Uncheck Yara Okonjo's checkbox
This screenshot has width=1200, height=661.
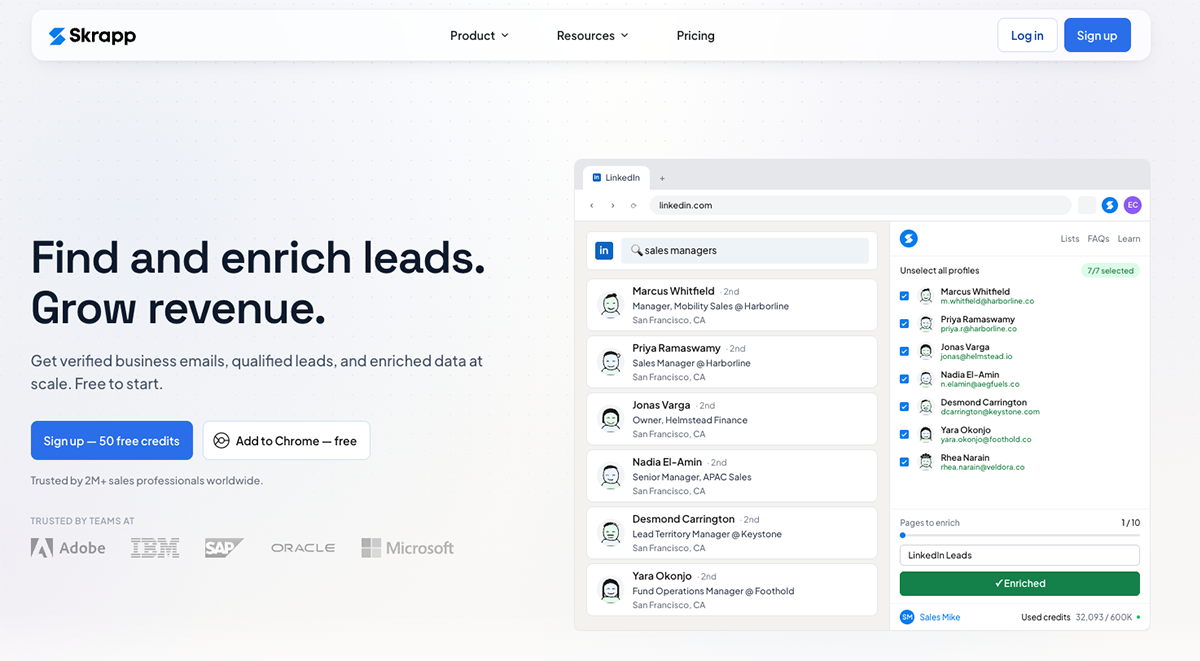[904, 434]
